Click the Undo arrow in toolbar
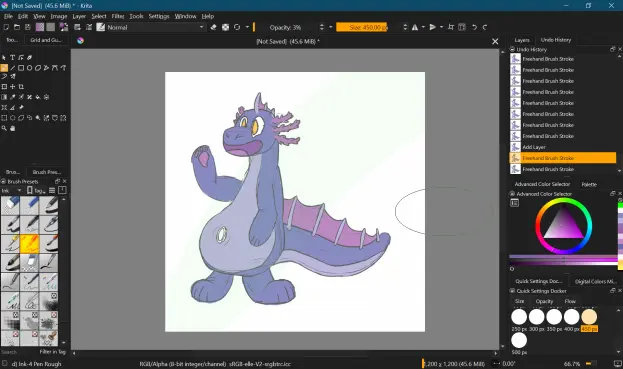The width and height of the screenshot is (623, 369). click(474, 27)
